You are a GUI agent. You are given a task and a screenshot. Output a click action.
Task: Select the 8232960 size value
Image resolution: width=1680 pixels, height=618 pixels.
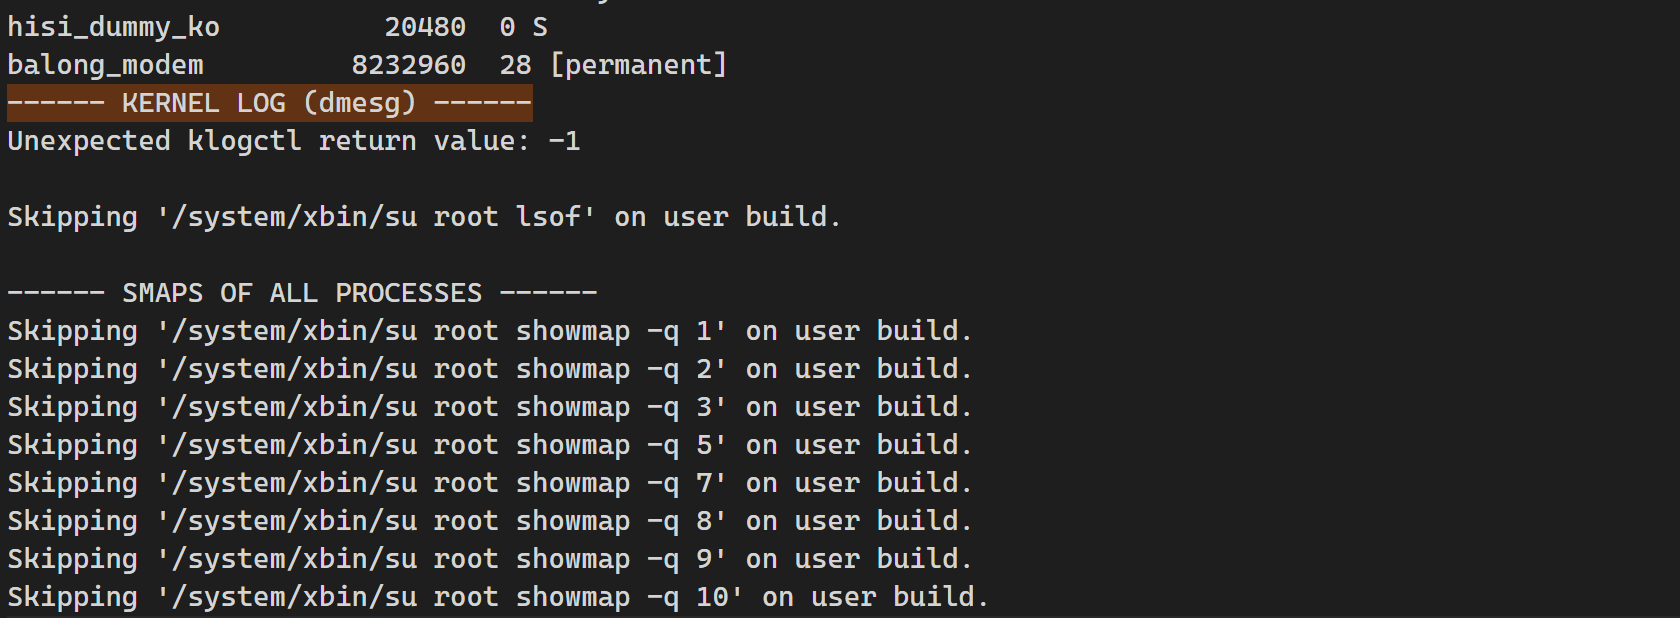(x=408, y=65)
